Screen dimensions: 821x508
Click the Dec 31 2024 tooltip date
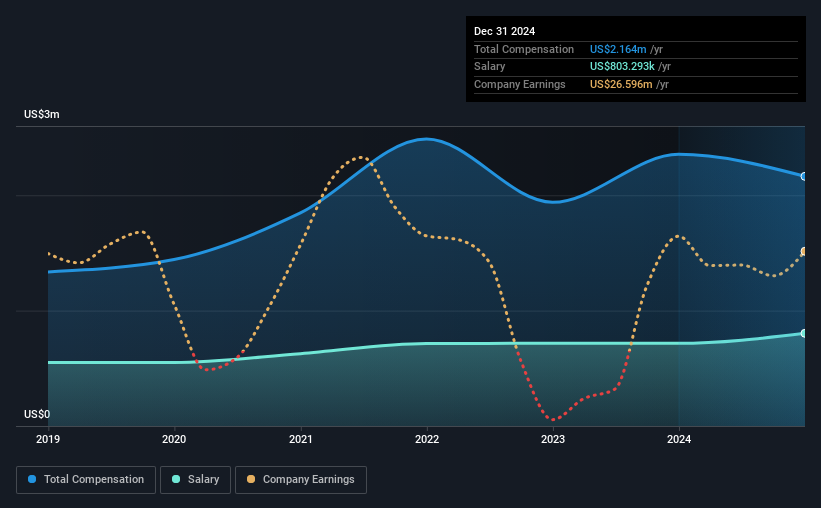coord(504,31)
